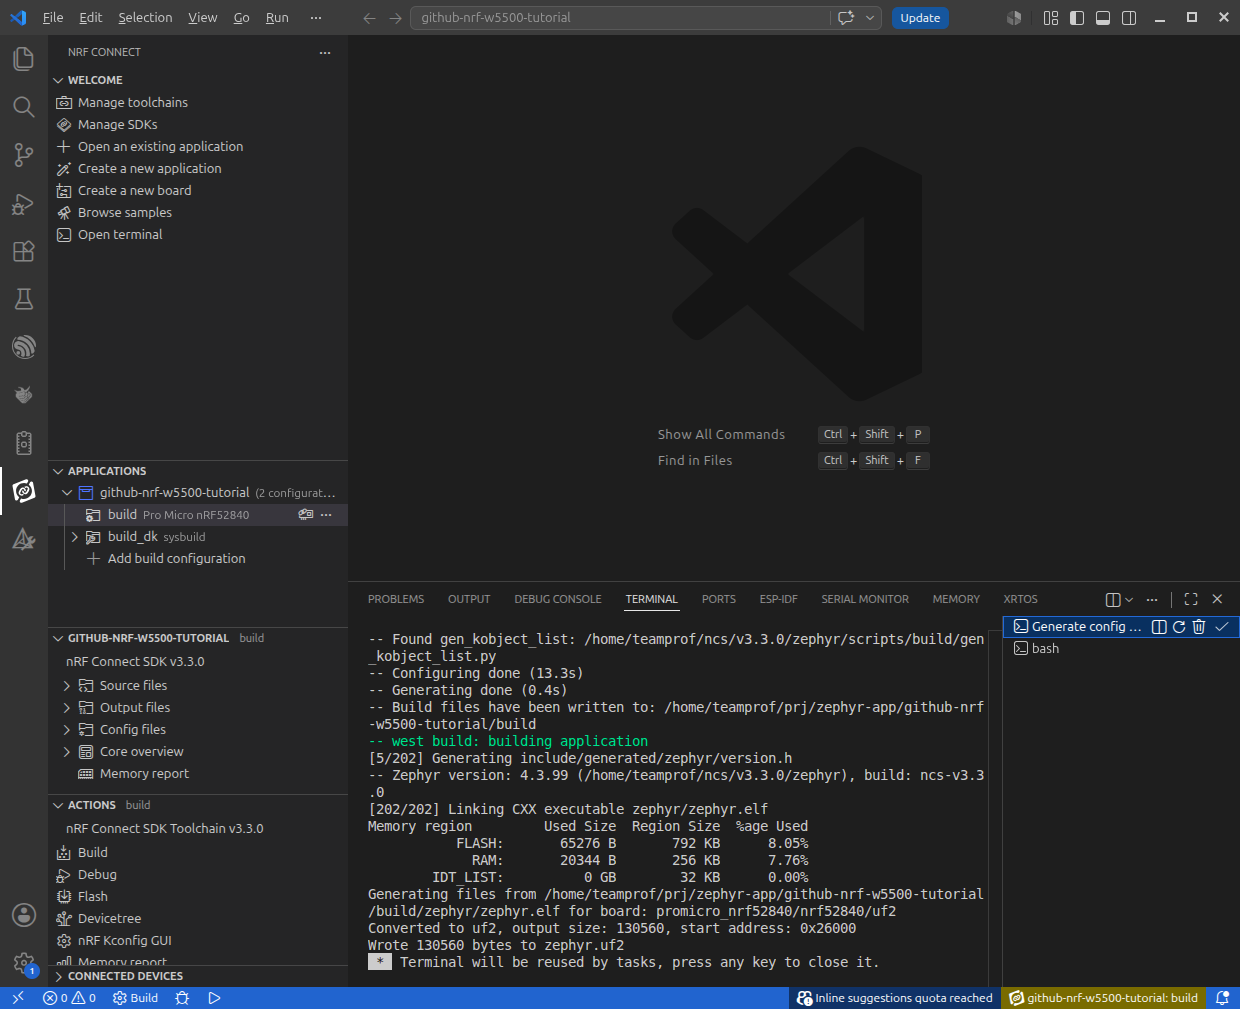
Task: Expand the build_dk sysbuild configuration
Action: (x=74, y=537)
